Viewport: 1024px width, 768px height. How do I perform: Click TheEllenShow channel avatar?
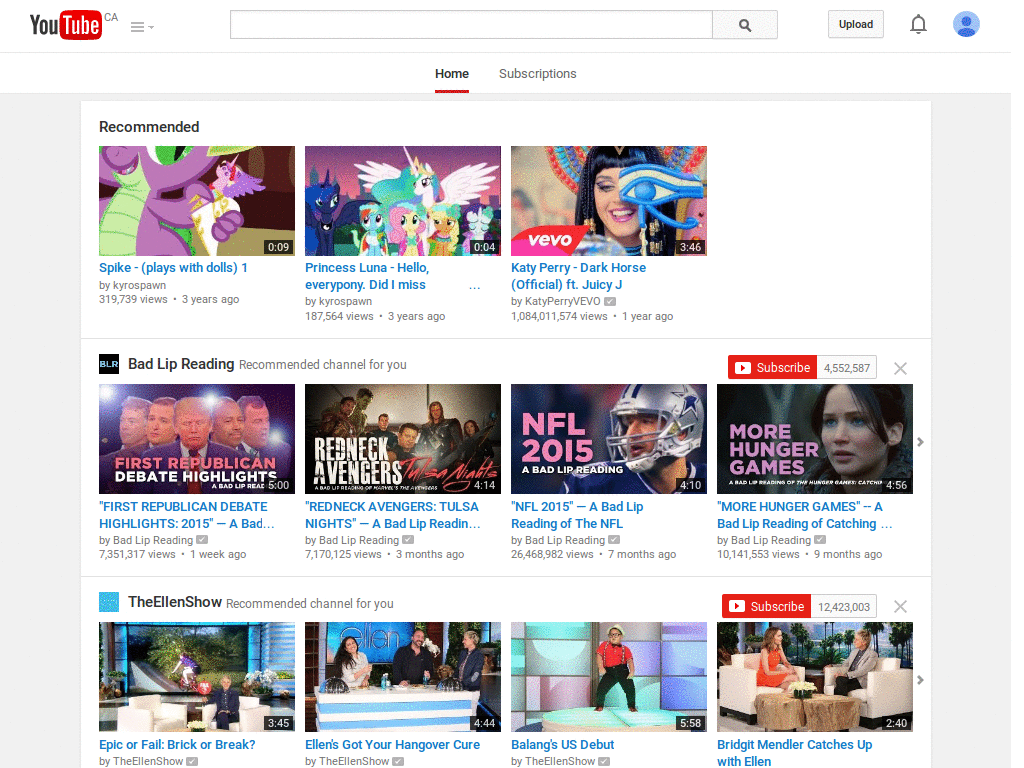109,602
